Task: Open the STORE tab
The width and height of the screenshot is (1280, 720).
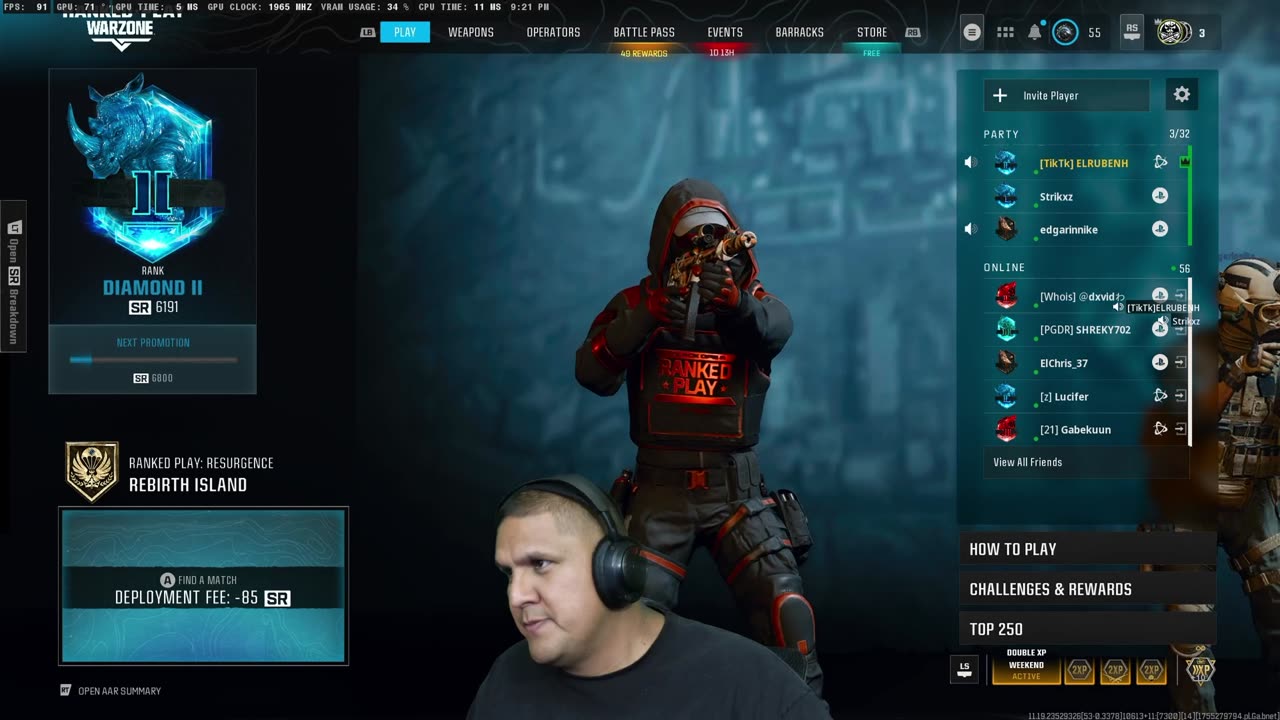Action: coord(872,32)
